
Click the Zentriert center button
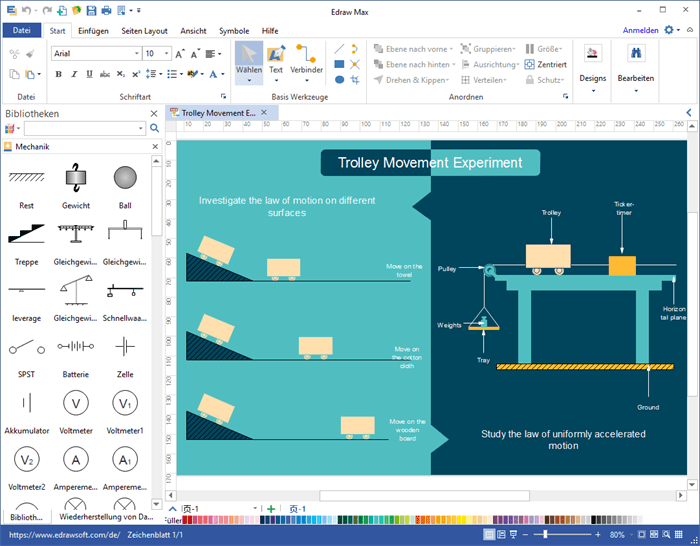click(x=546, y=64)
